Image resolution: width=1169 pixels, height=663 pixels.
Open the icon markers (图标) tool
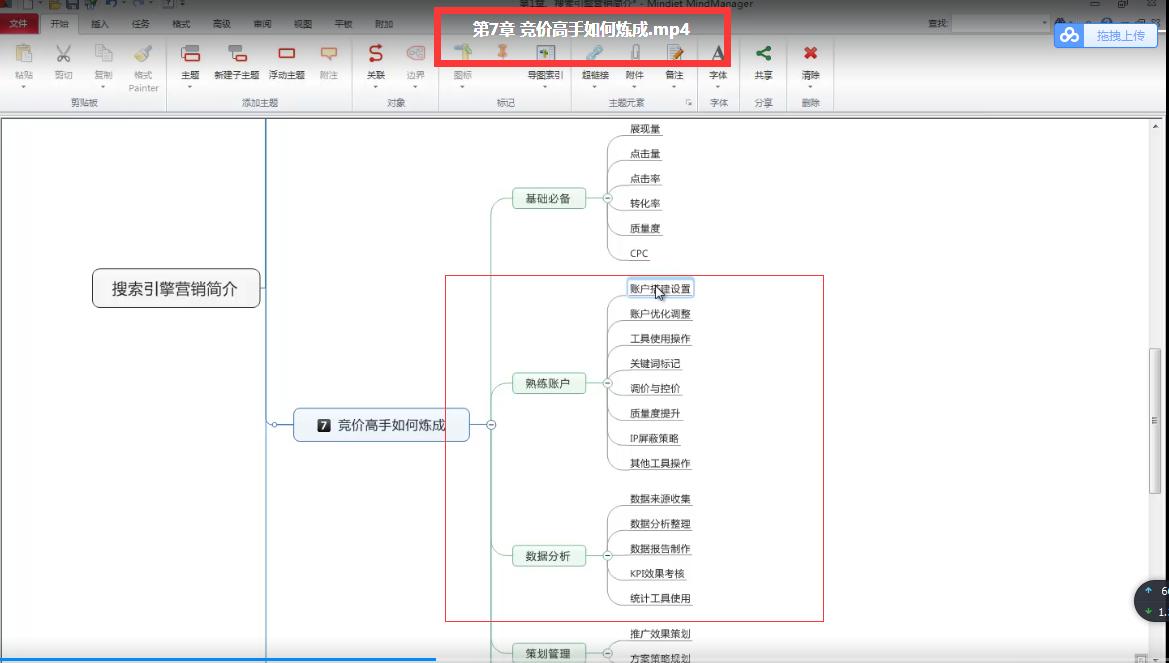(462, 52)
